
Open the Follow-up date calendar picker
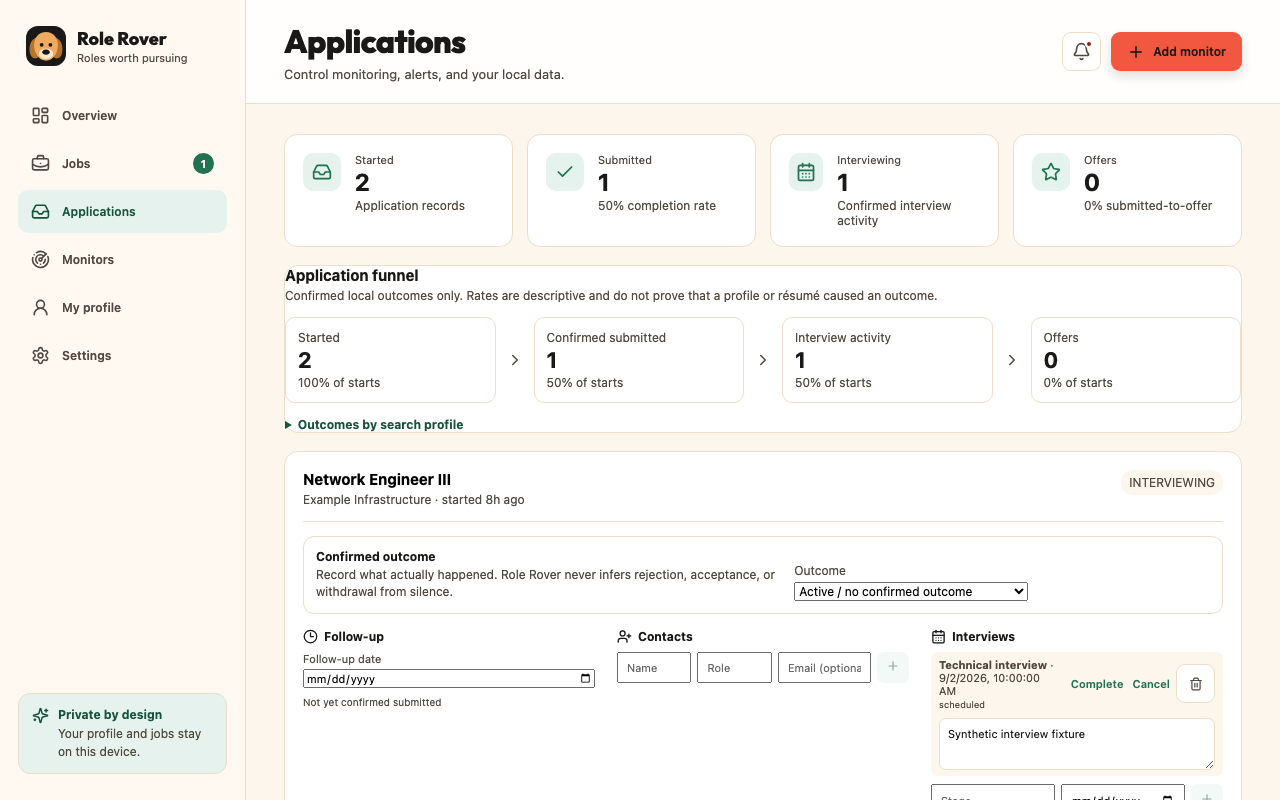tap(585, 679)
